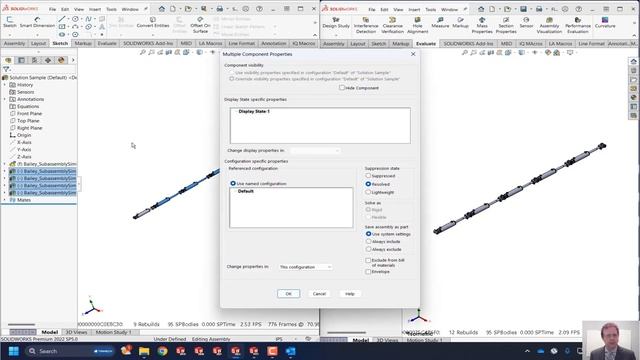640x360 pixels.
Task: Click the Sensor tool icon
Action: [x=526, y=22]
